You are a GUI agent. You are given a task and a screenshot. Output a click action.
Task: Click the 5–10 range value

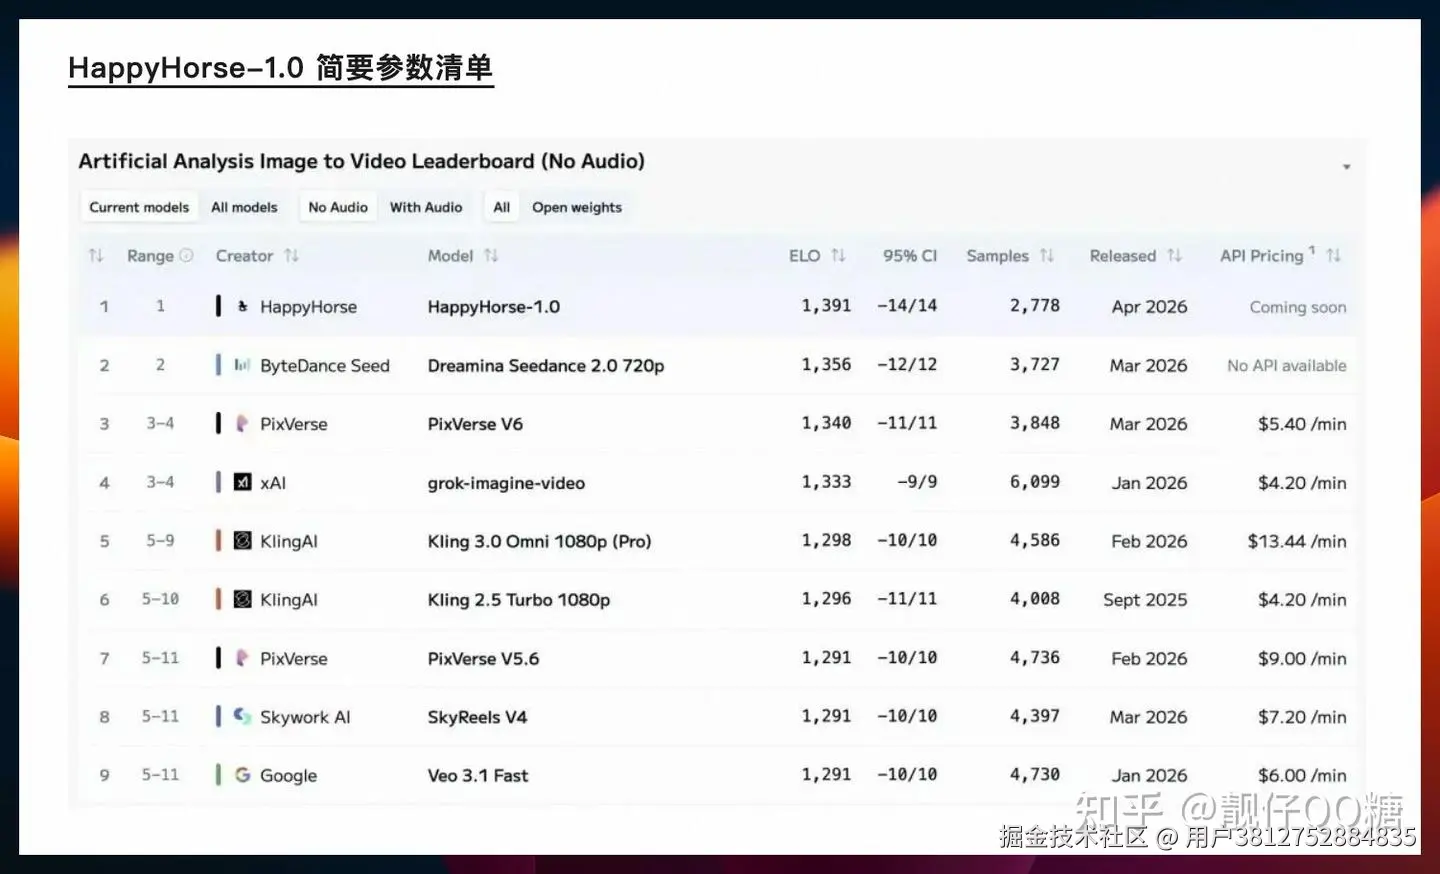pos(160,599)
